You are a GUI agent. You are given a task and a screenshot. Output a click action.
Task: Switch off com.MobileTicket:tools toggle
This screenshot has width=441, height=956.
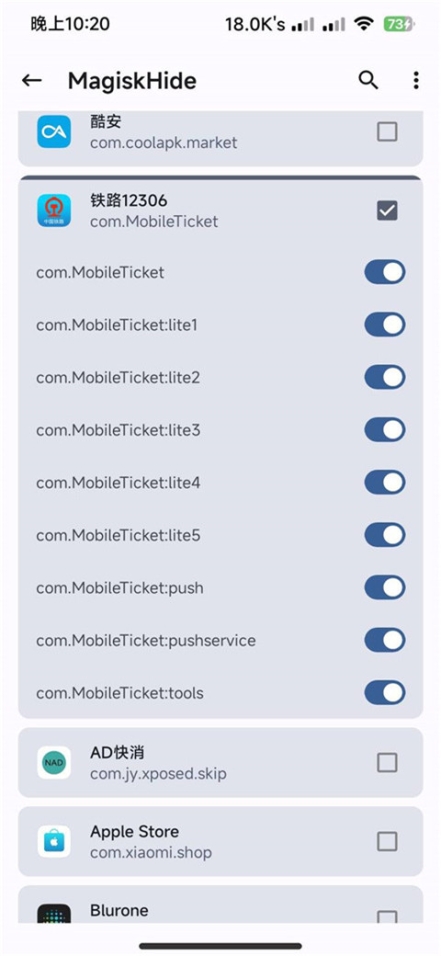[385, 693]
